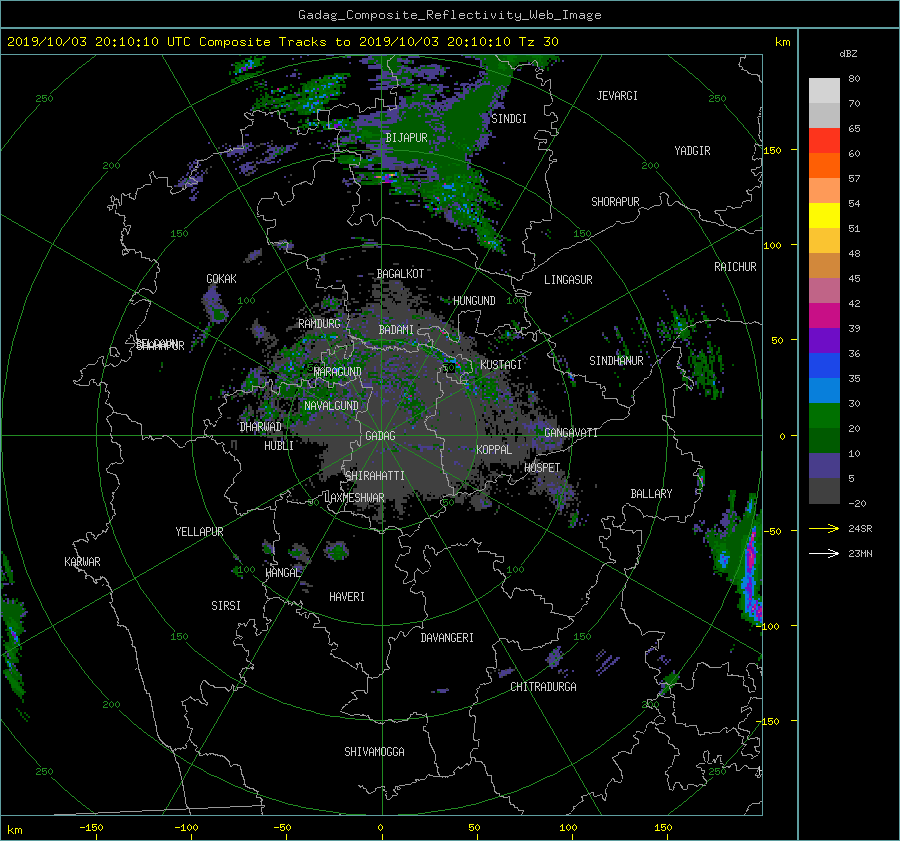Click the BADAMI label
This screenshot has height=841, width=900.
pos(396,330)
